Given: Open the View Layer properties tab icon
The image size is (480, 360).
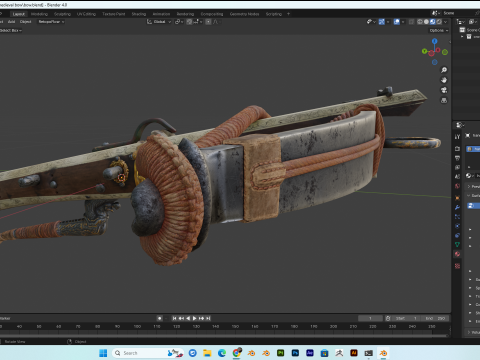Looking at the screenshot, I should click(x=457, y=167).
